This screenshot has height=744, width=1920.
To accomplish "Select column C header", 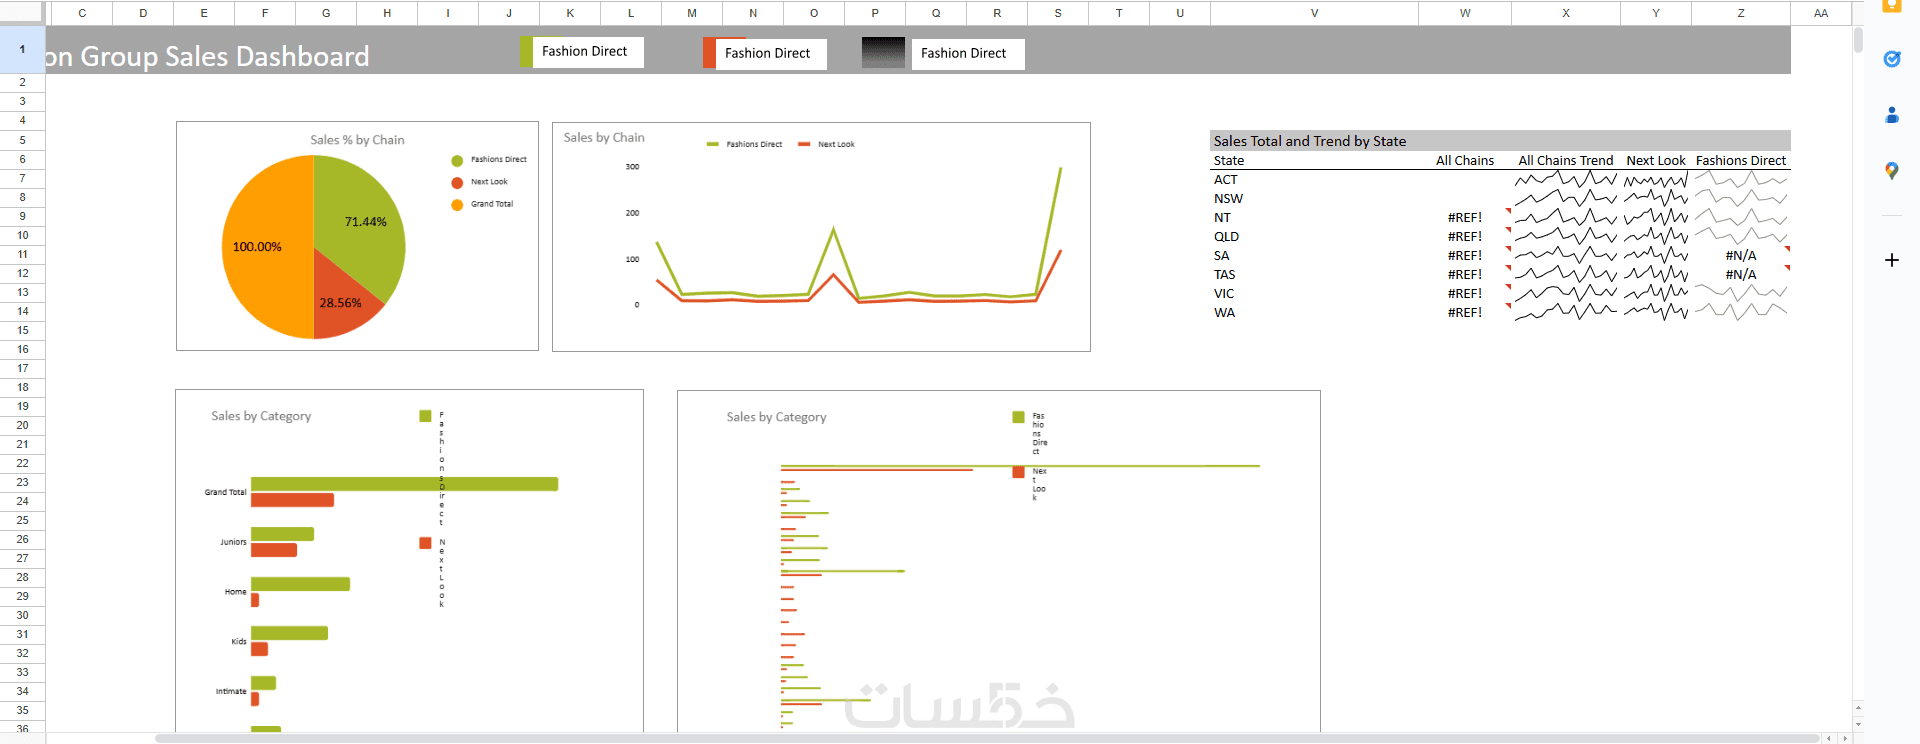I will [82, 13].
